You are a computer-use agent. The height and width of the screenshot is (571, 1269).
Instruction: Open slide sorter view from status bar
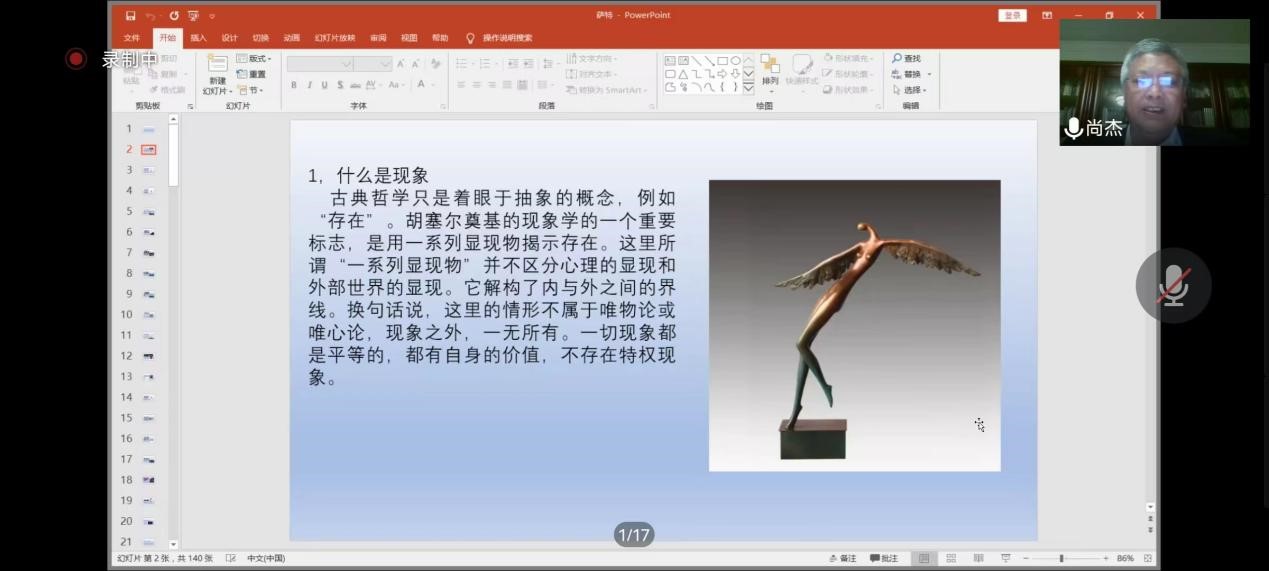pos(951,558)
